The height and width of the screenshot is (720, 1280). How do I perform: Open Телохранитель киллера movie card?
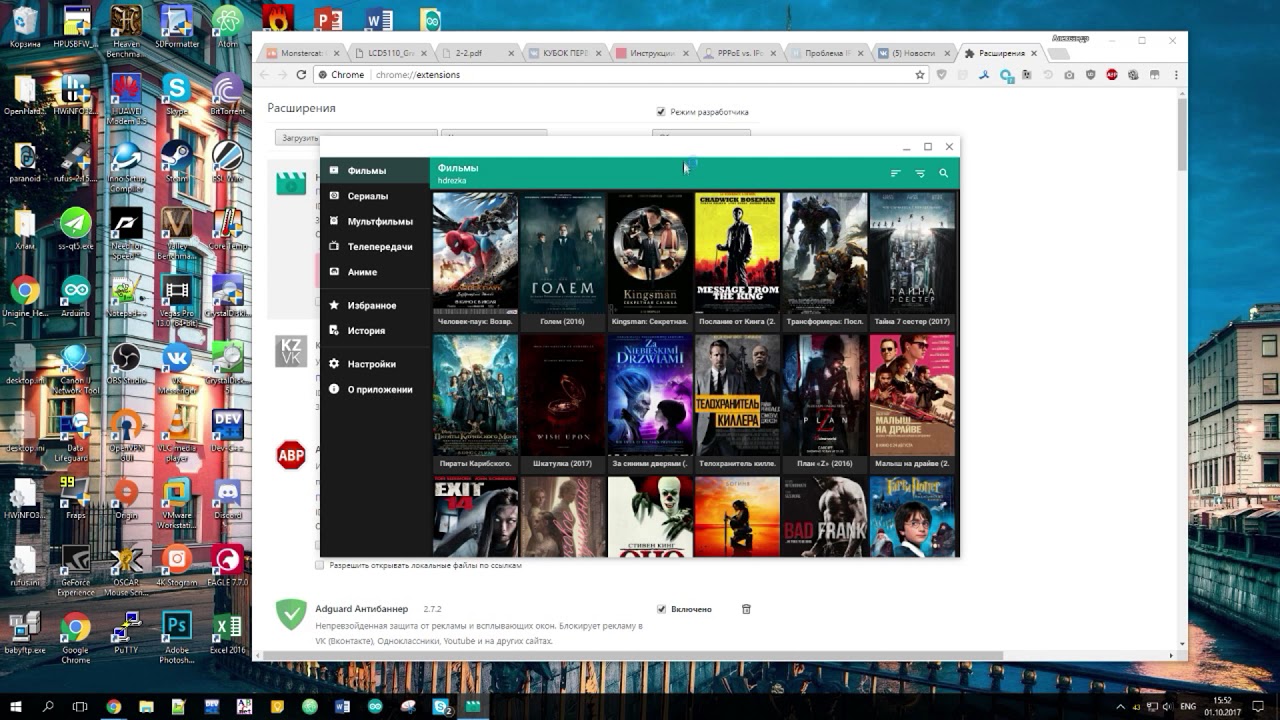(x=737, y=402)
